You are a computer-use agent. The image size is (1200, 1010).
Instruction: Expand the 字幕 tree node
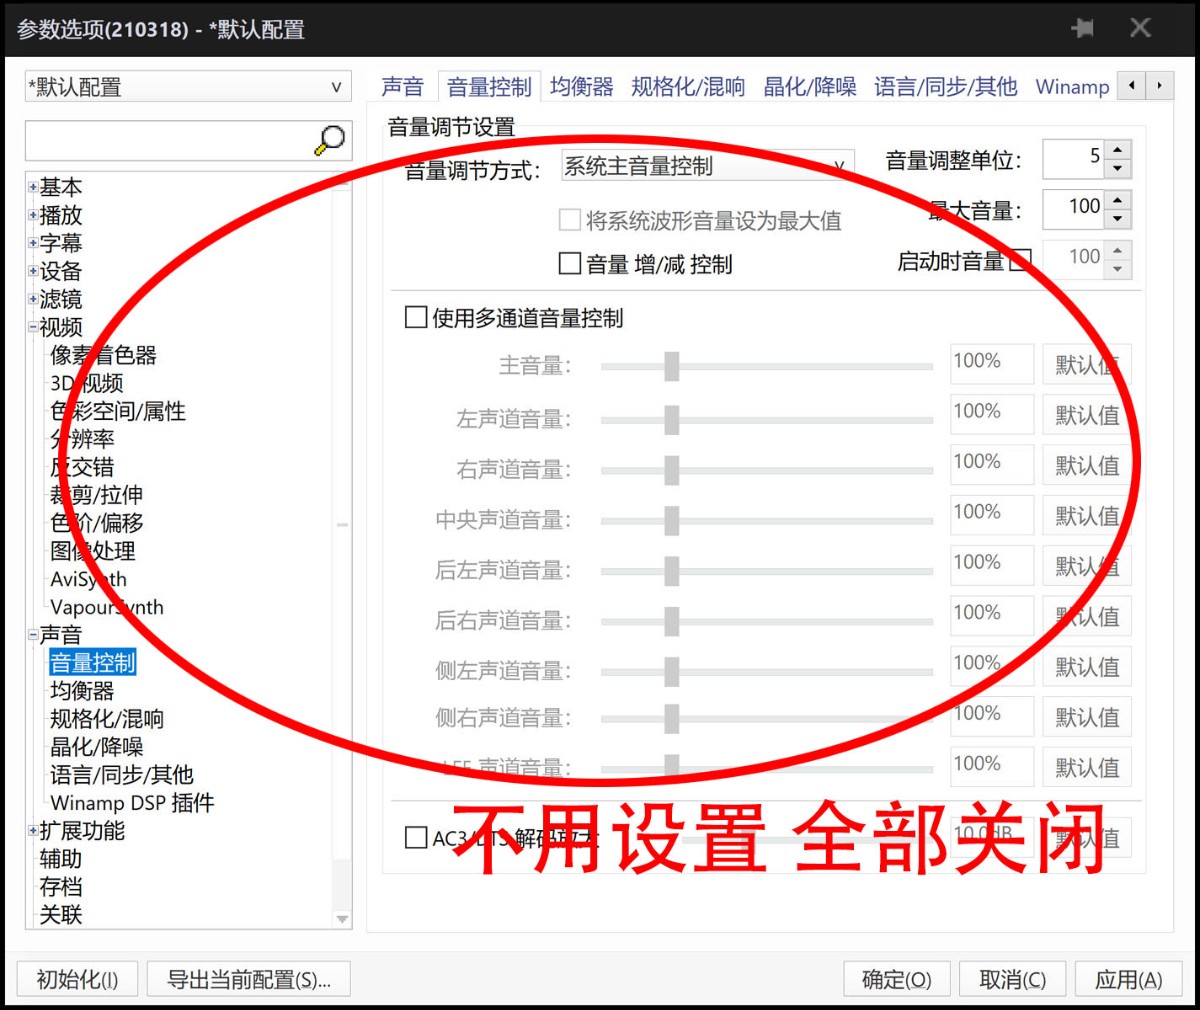(33, 243)
